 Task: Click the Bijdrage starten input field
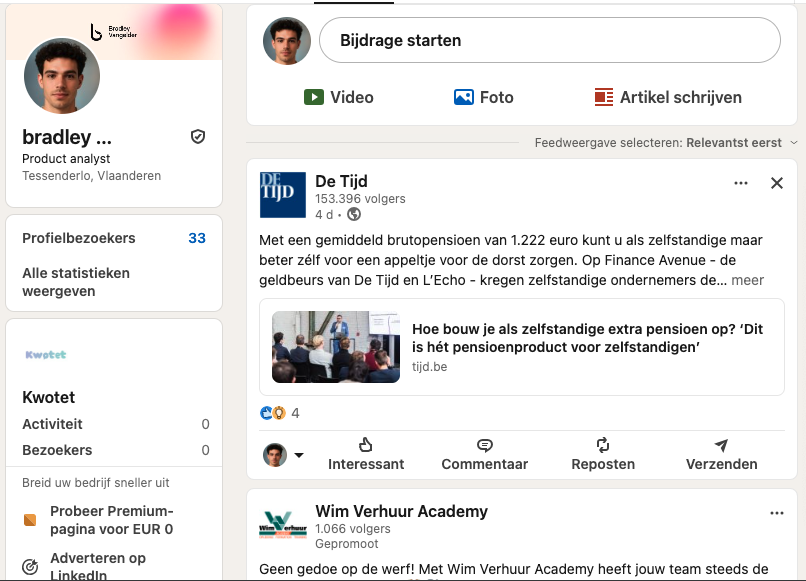550,40
